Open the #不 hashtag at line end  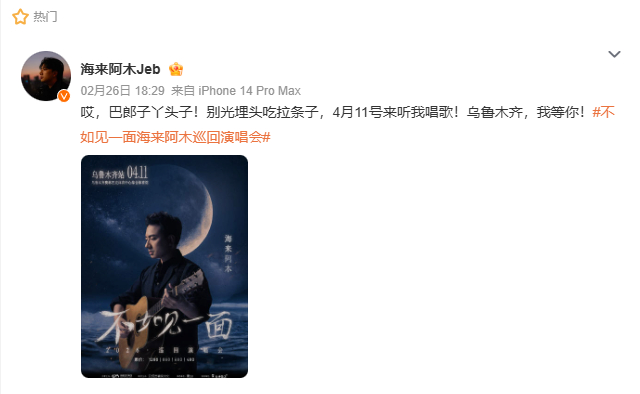604,112
